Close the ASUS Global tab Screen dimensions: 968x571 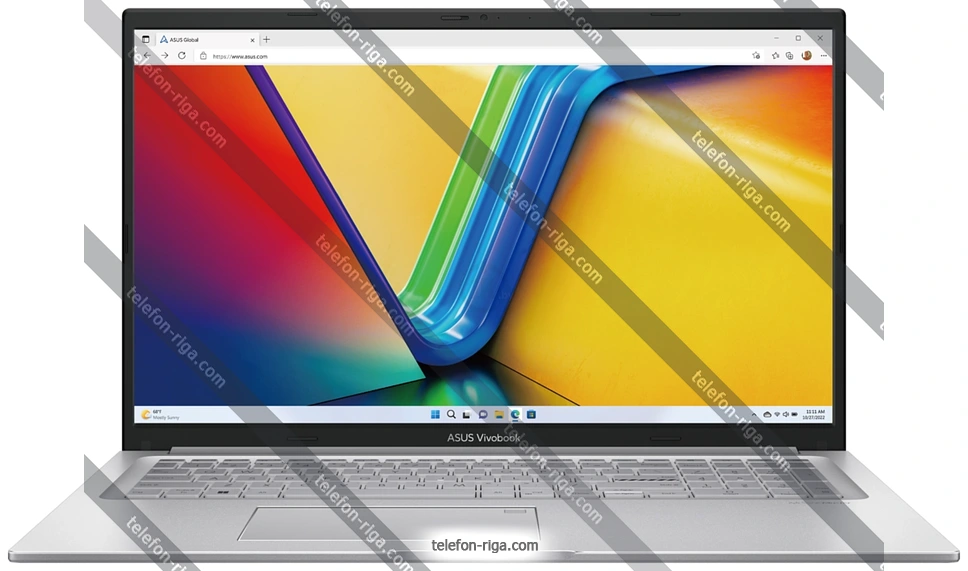252,39
